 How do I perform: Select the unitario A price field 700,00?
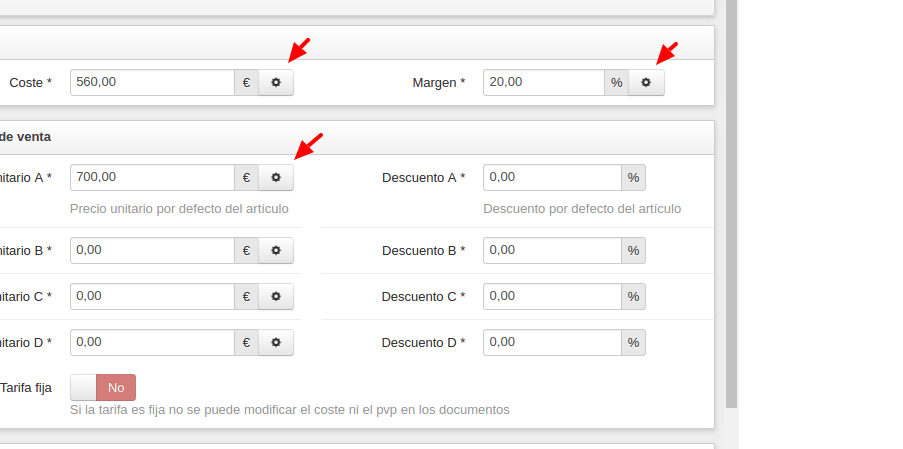pos(153,177)
